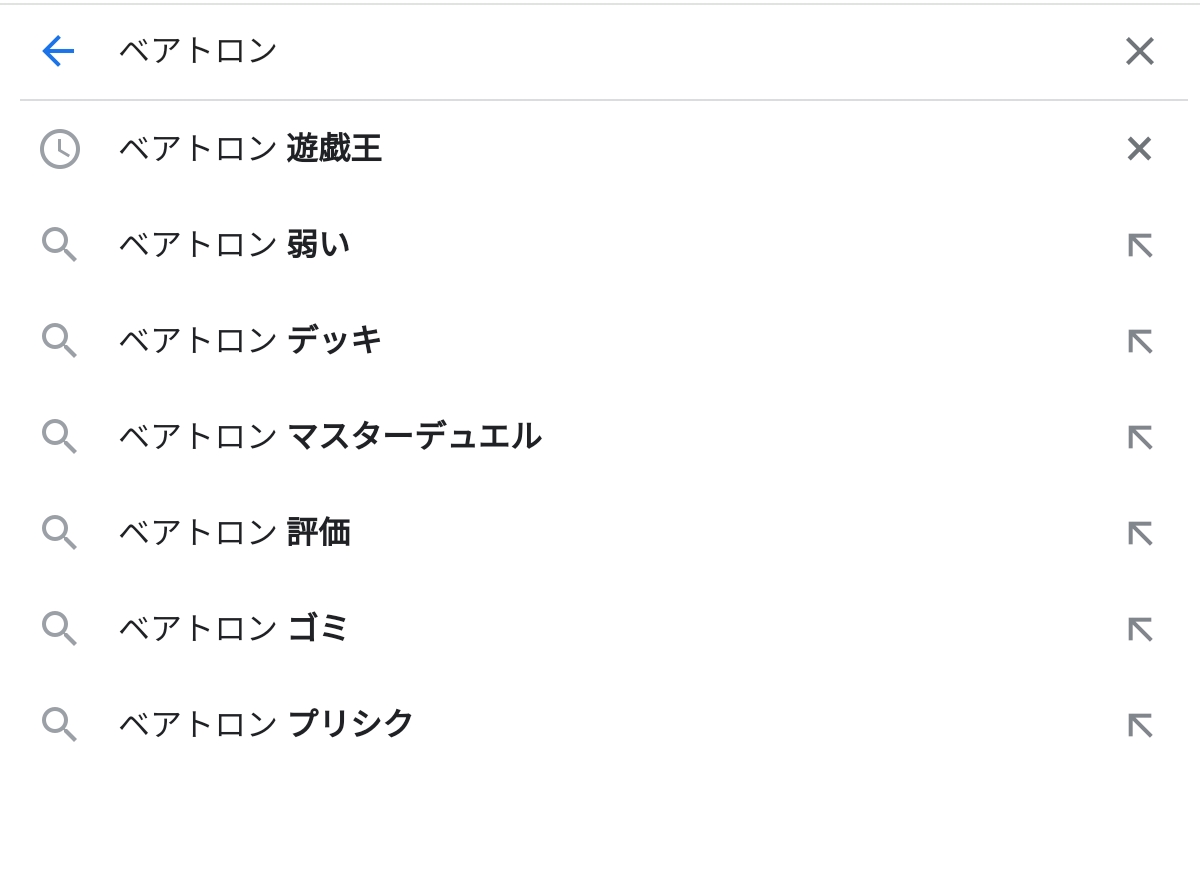
Task: Click the clock history icon
Action: click(60, 149)
